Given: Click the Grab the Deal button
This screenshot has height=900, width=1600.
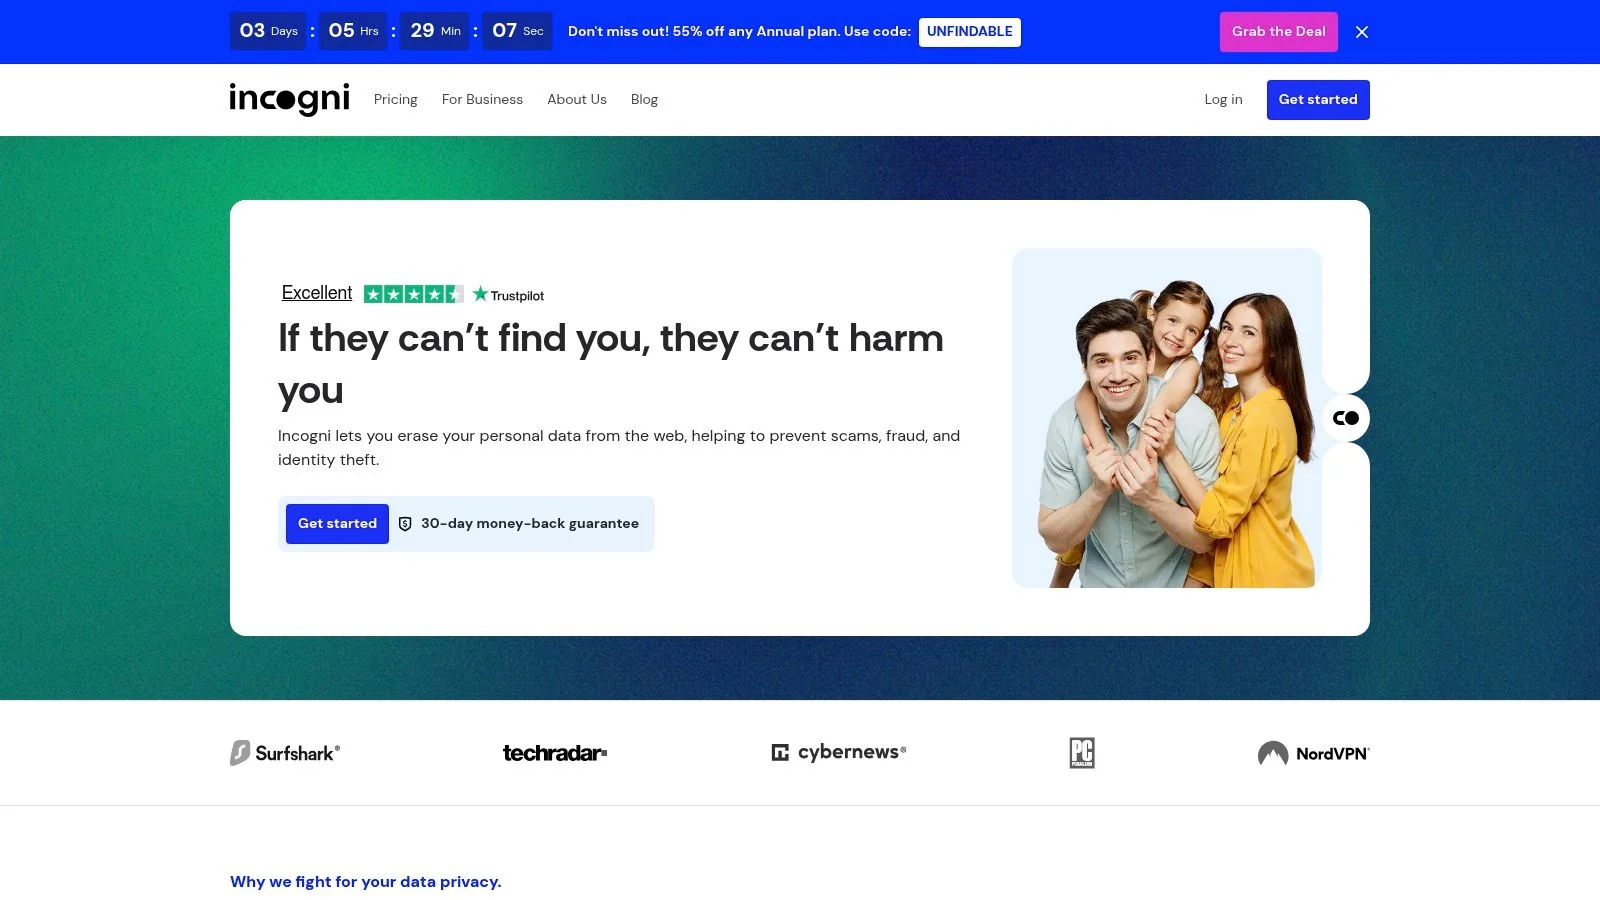Looking at the screenshot, I should [x=1279, y=32].
